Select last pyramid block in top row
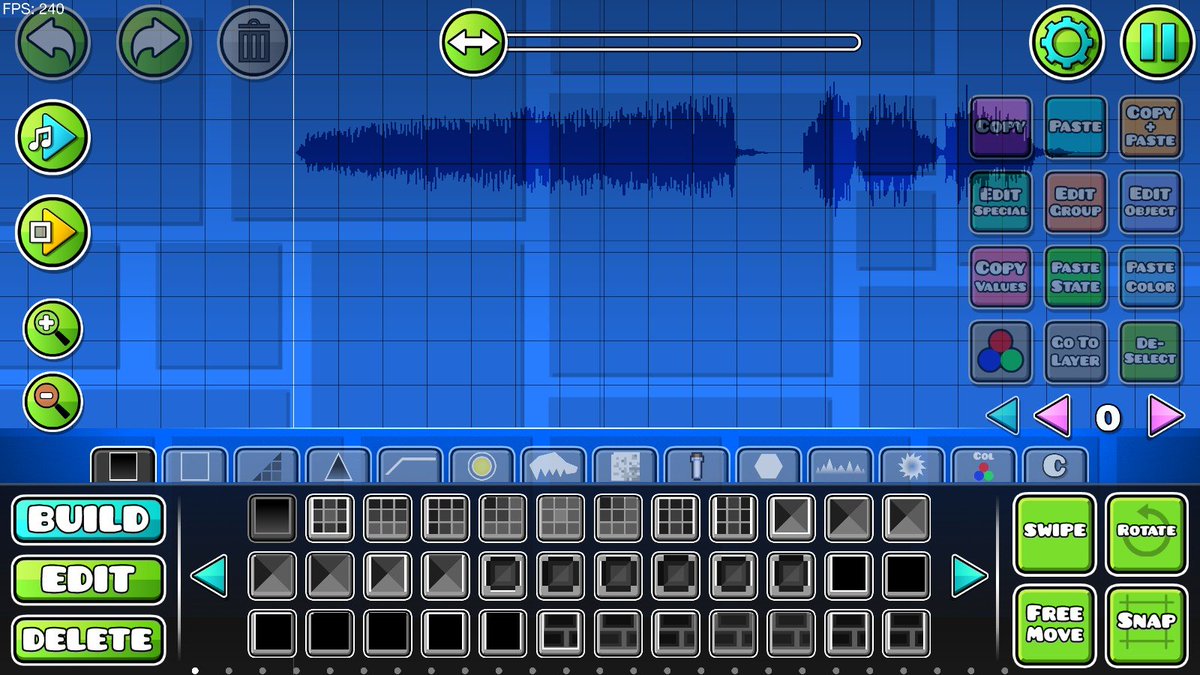The image size is (1200, 675). tap(908, 518)
